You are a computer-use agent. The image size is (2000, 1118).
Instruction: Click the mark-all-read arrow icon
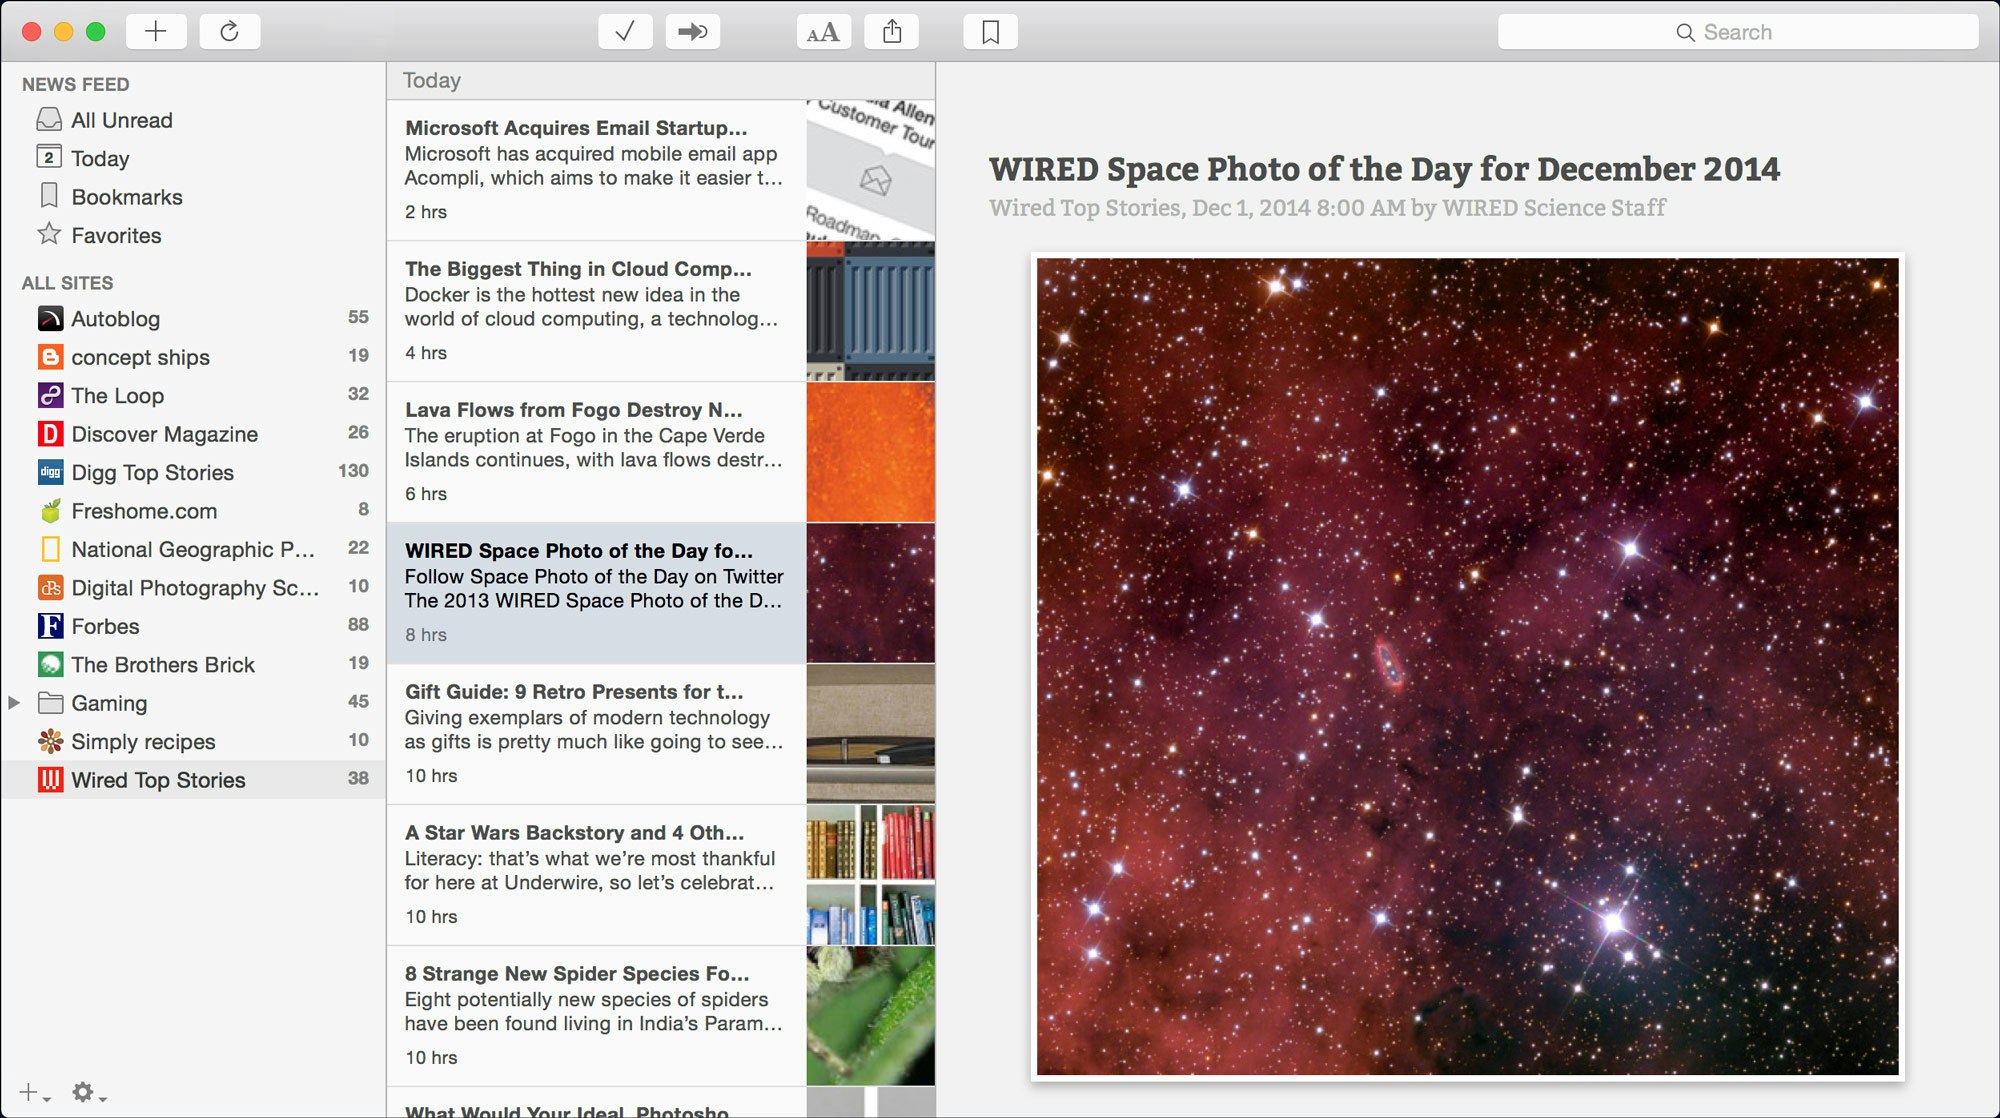tap(692, 31)
